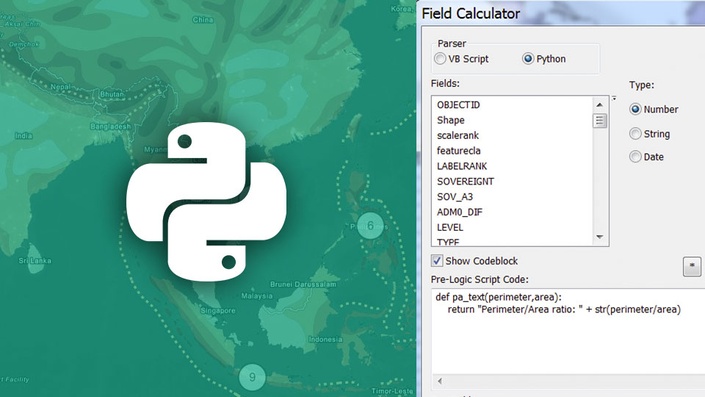Viewport: 705px width, 397px height.
Task: Click the Singapore label on the map
Action: [218, 311]
